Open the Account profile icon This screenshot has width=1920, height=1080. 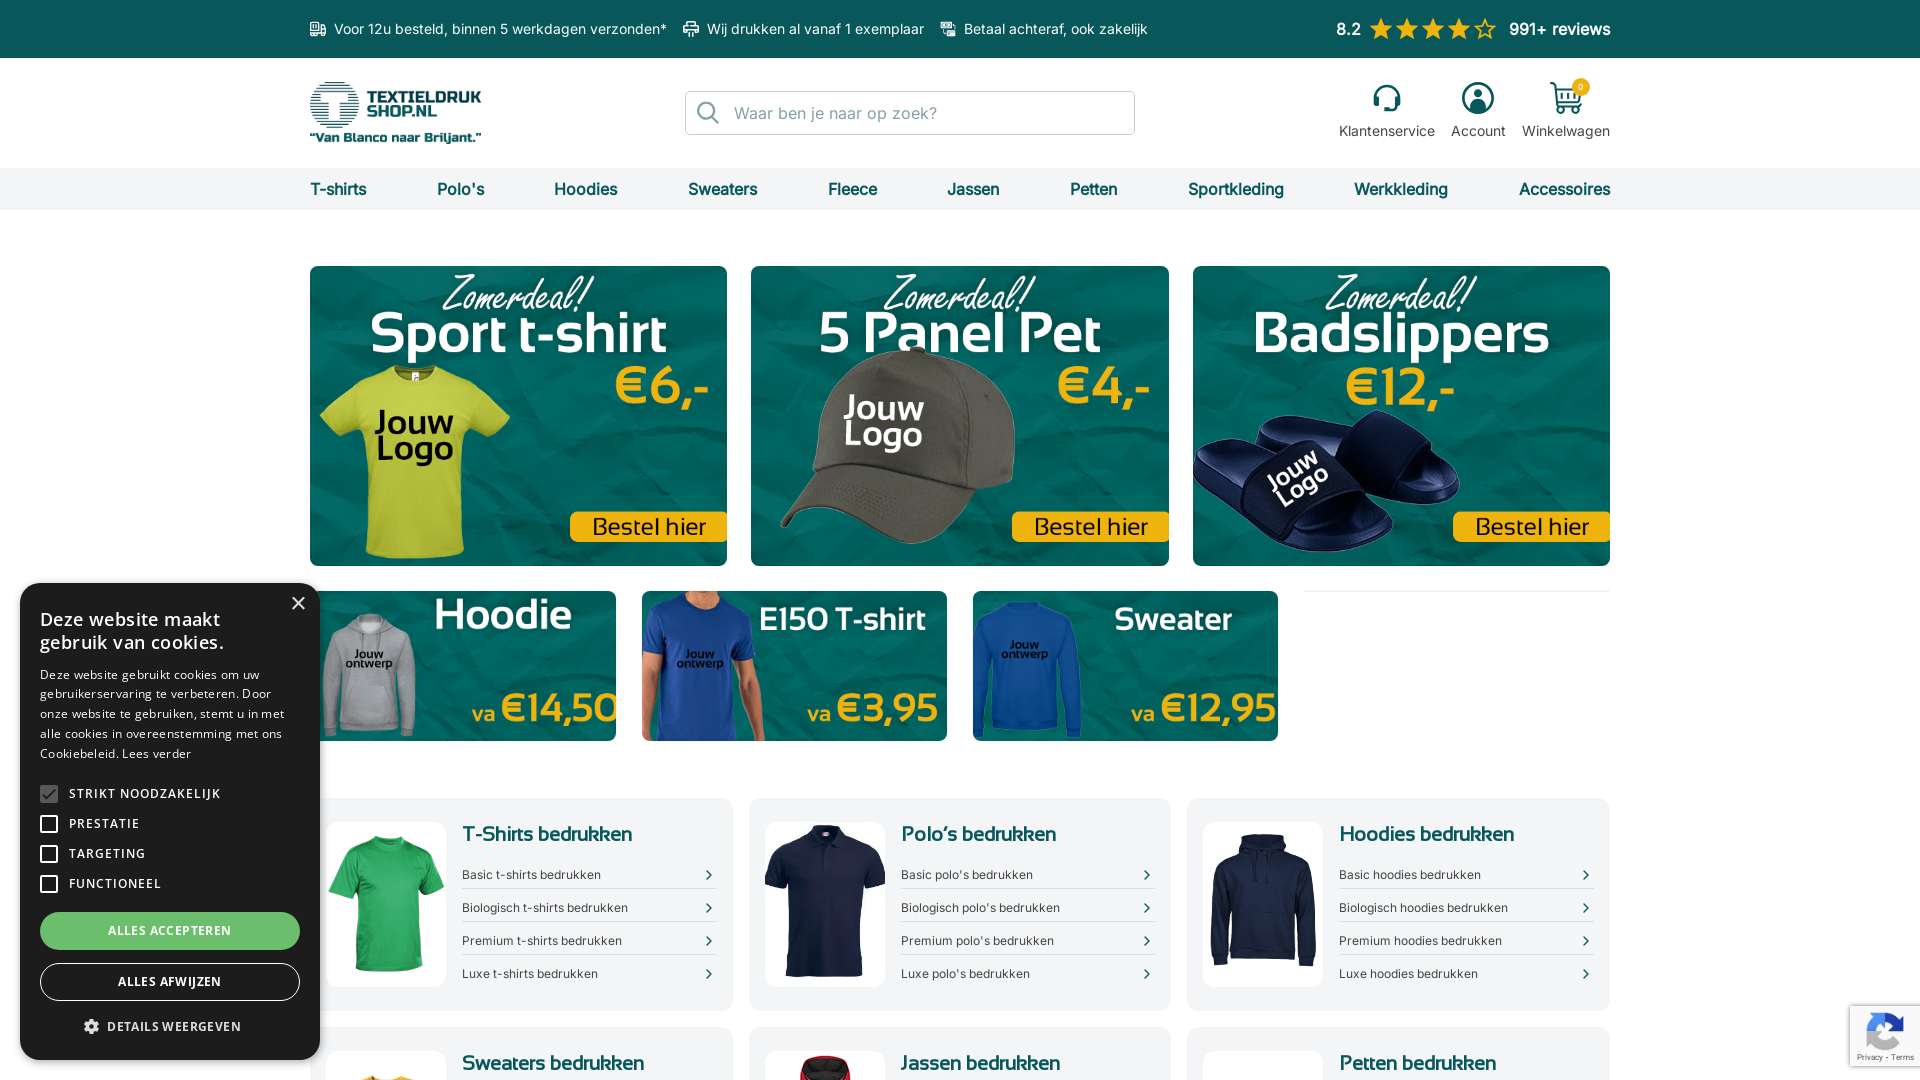[x=1478, y=98]
